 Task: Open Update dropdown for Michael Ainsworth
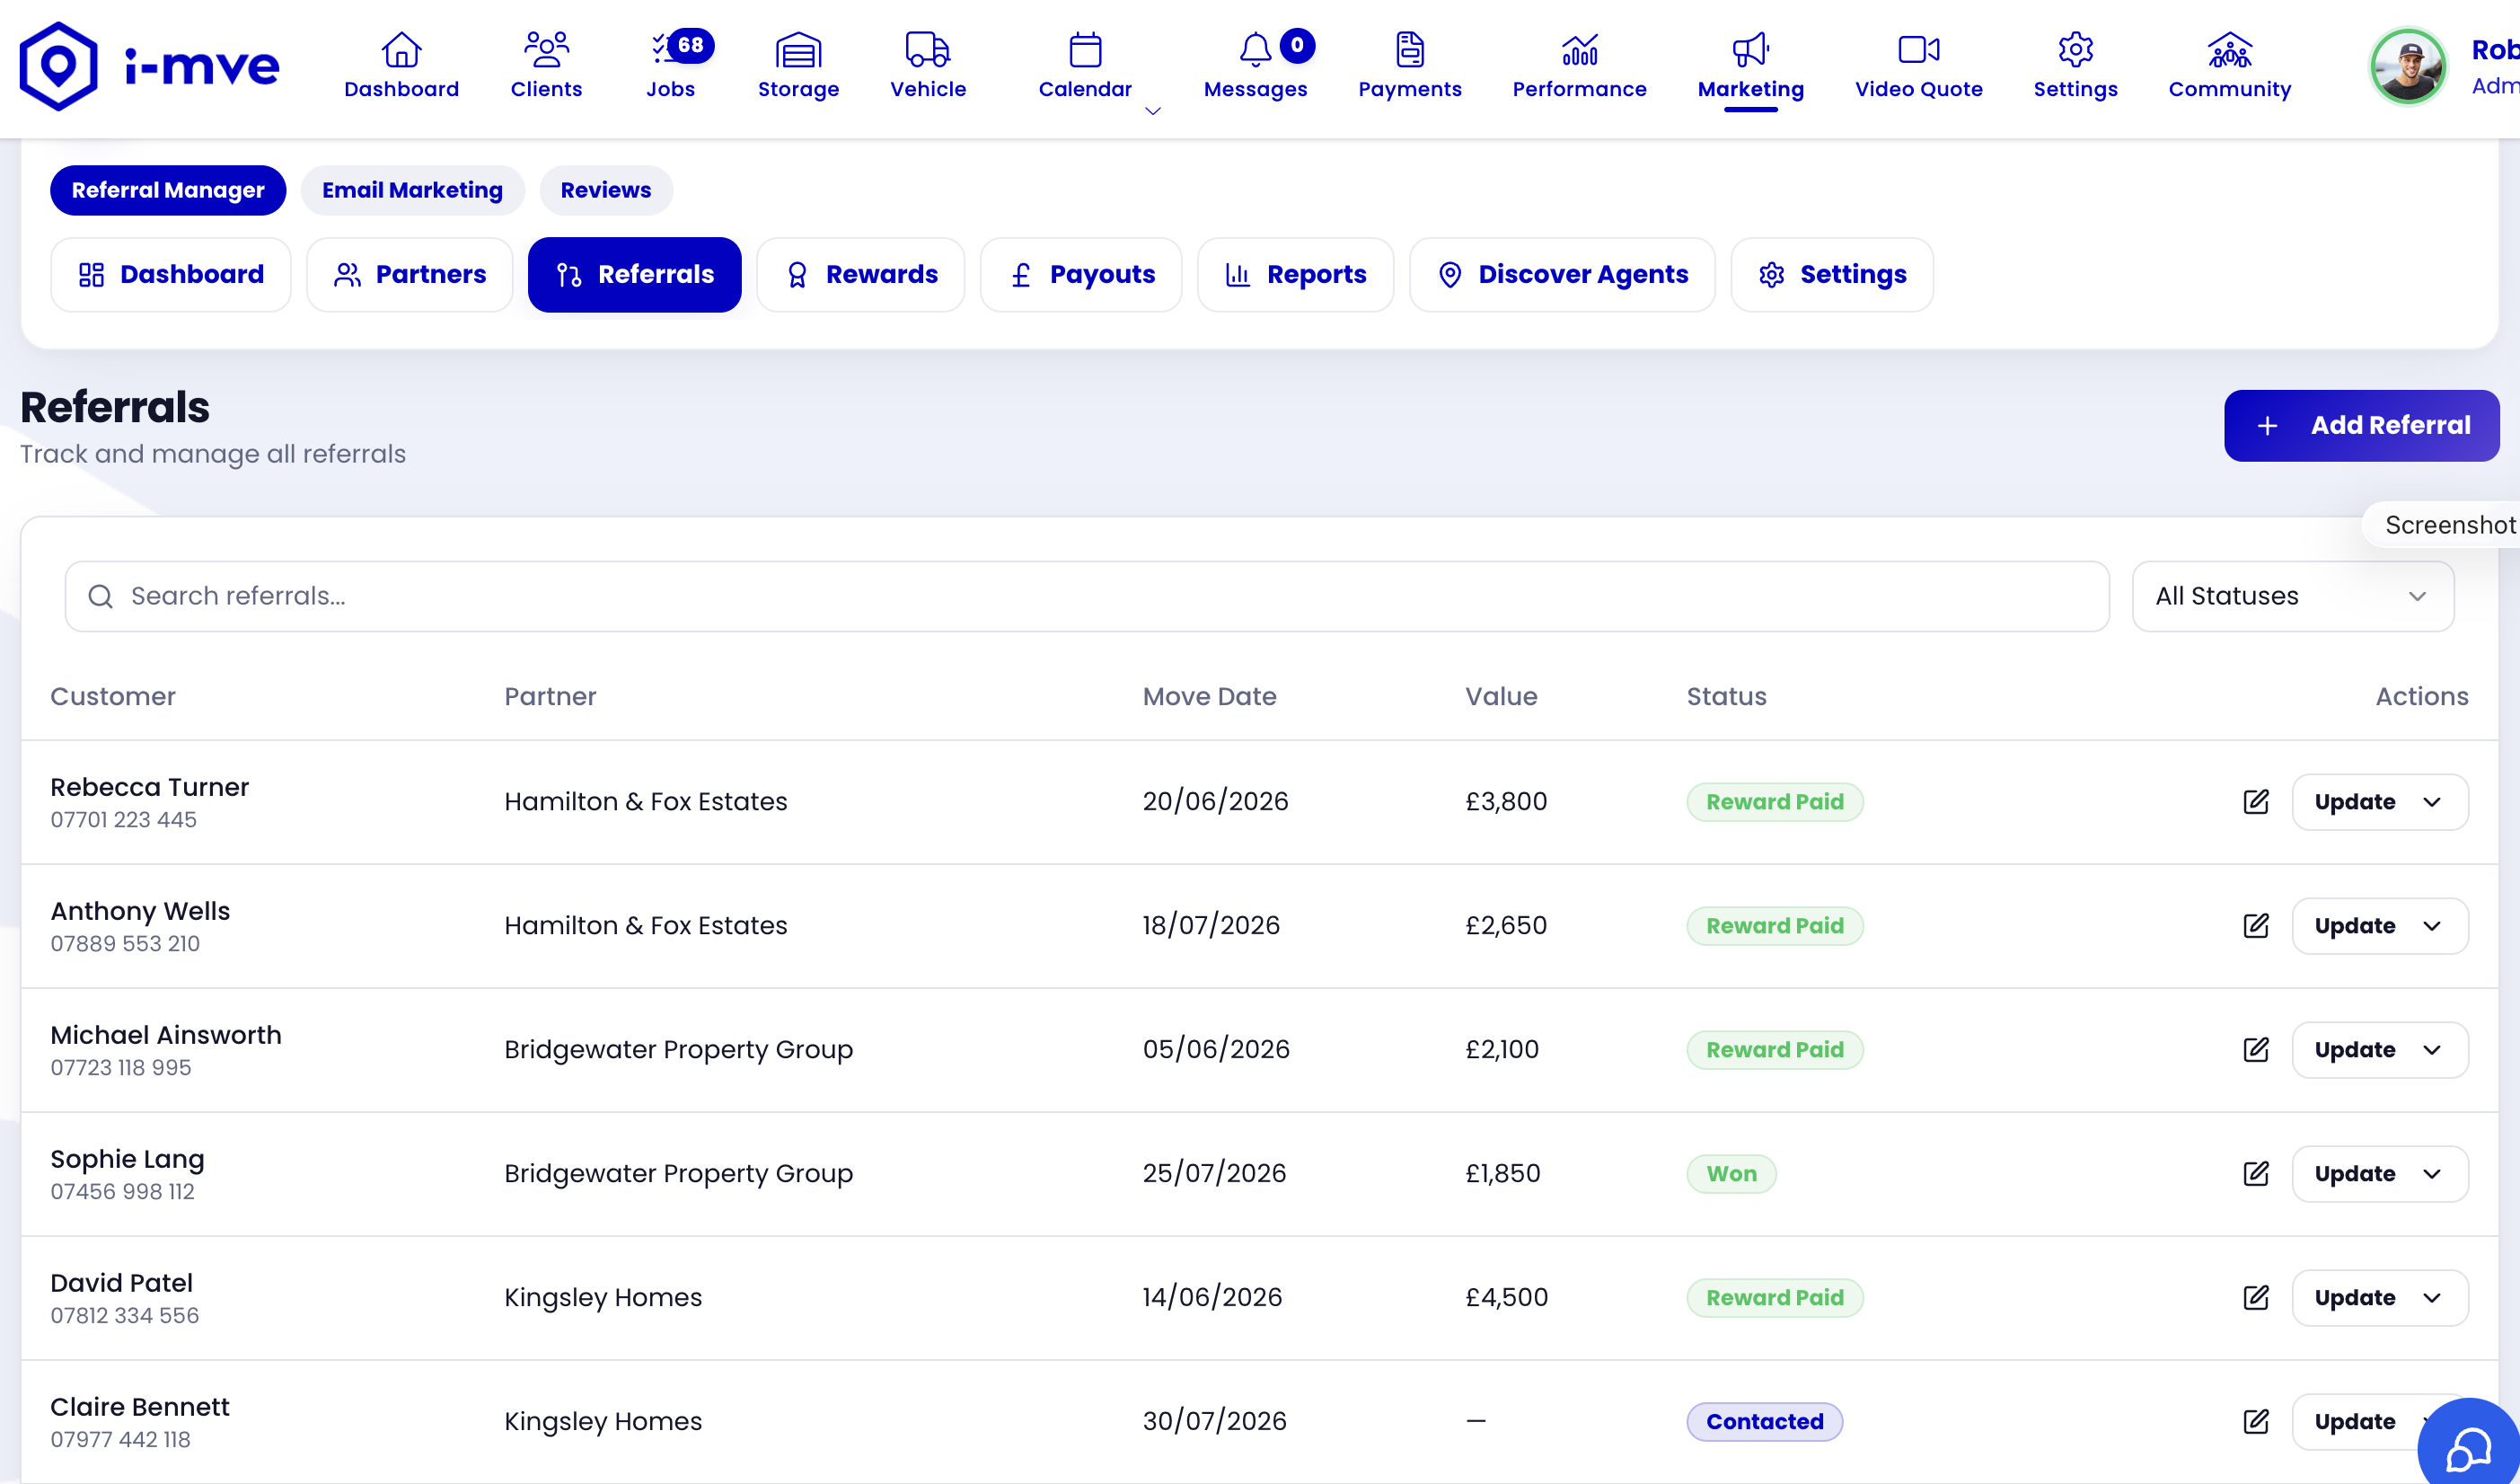click(x=2379, y=1049)
